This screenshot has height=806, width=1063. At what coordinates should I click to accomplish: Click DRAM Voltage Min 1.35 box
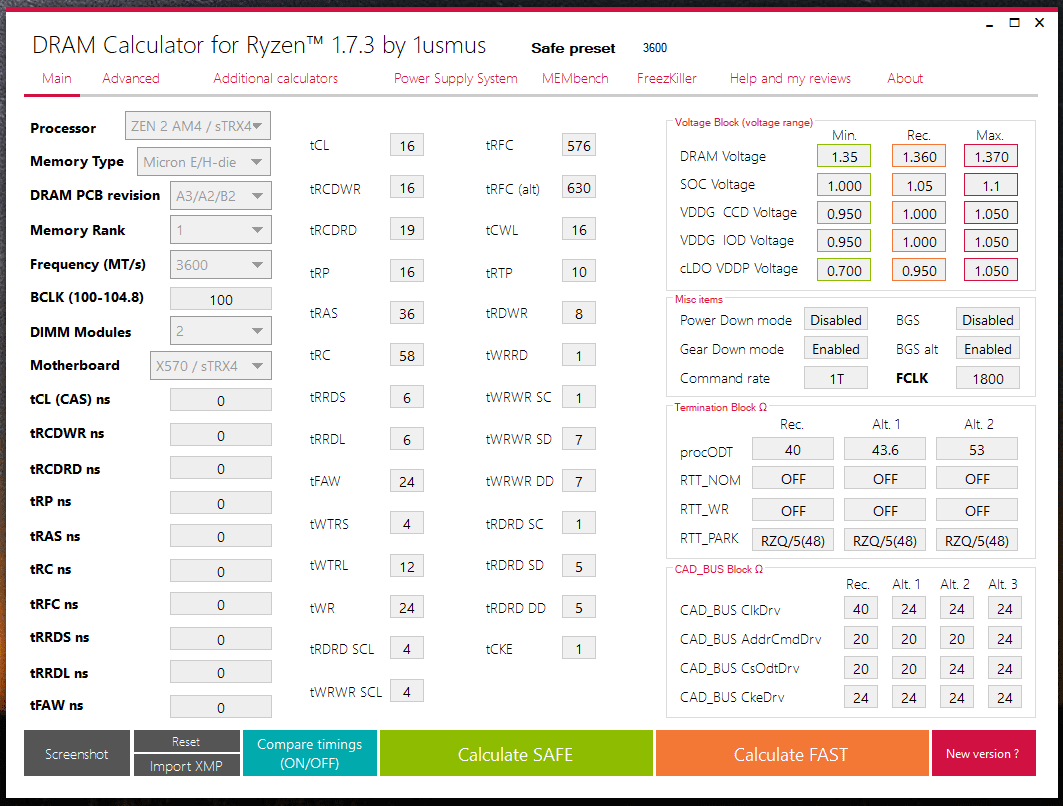click(x=844, y=157)
